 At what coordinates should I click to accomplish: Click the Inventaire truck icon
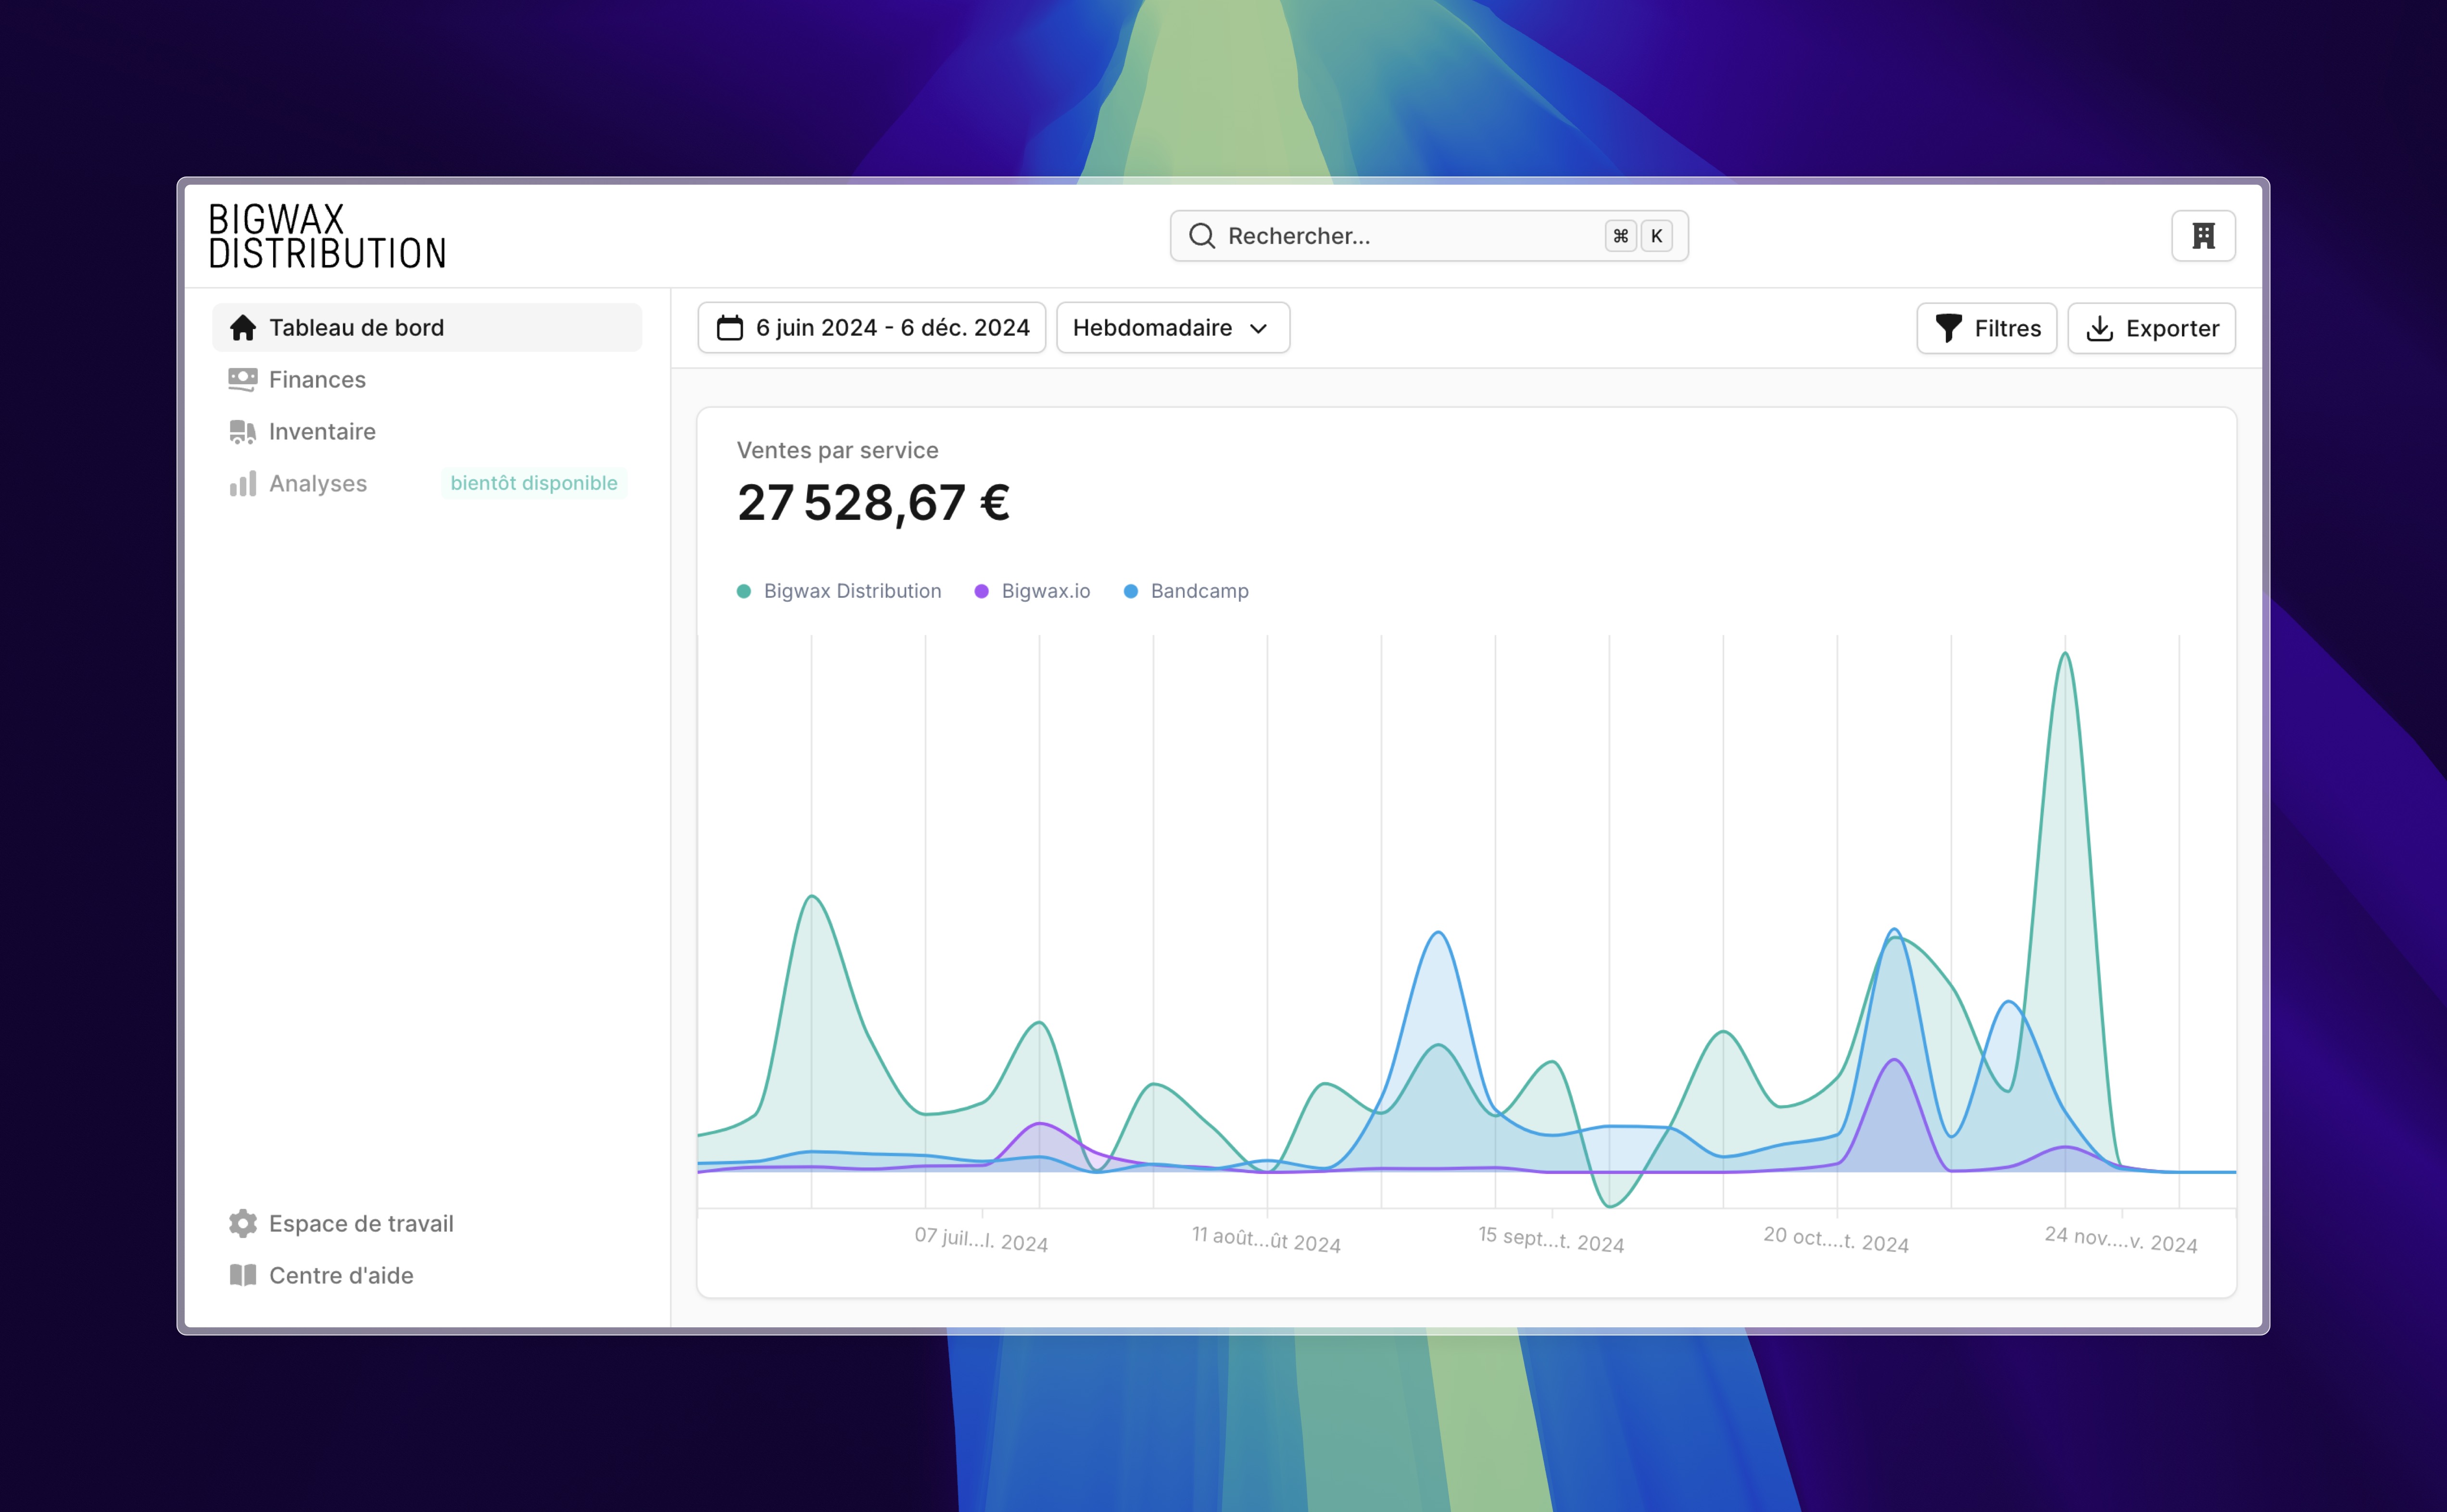242,432
